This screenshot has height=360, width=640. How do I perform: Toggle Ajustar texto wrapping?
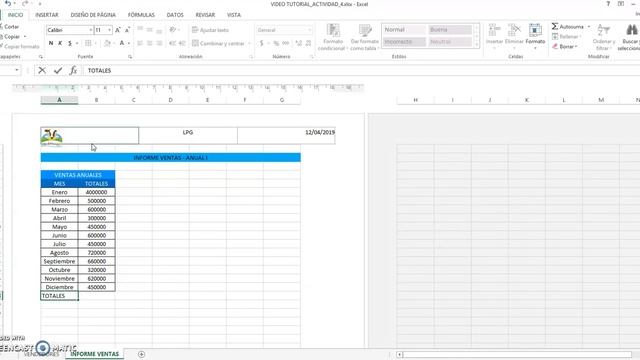click(x=210, y=30)
